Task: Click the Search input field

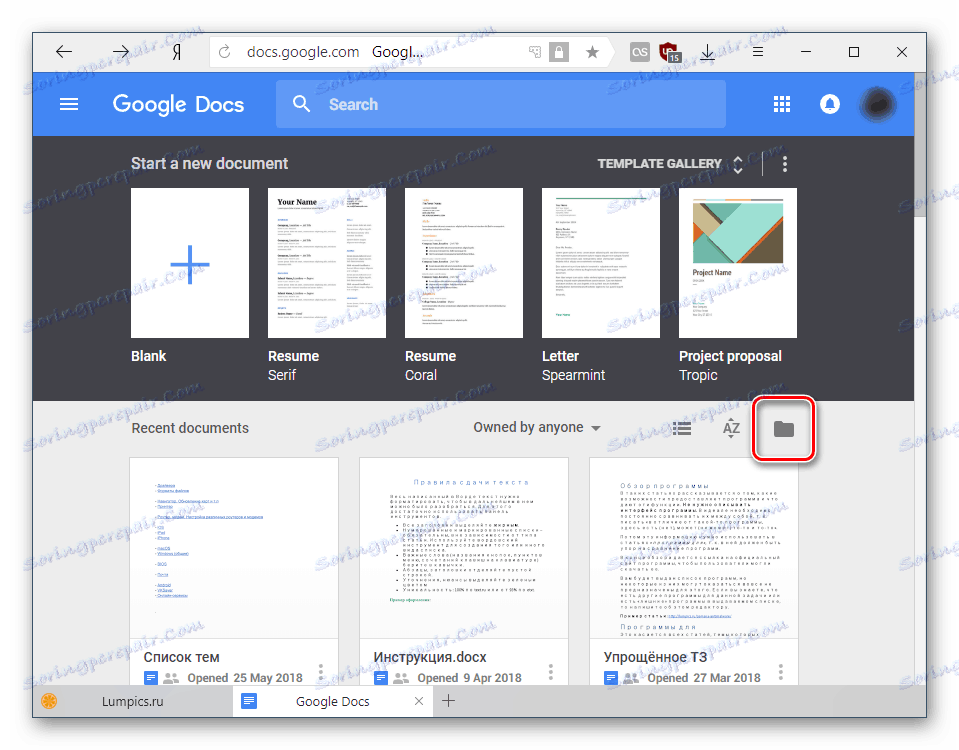Action: [500, 104]
